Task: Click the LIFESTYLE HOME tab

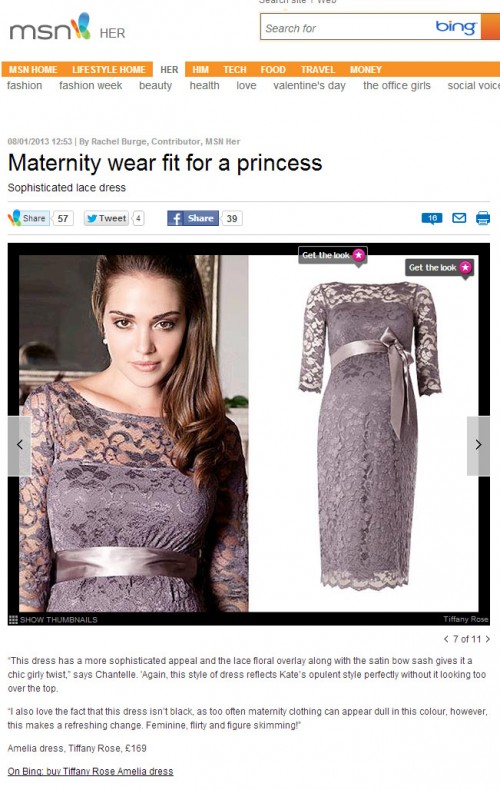Action: [108, 70]
